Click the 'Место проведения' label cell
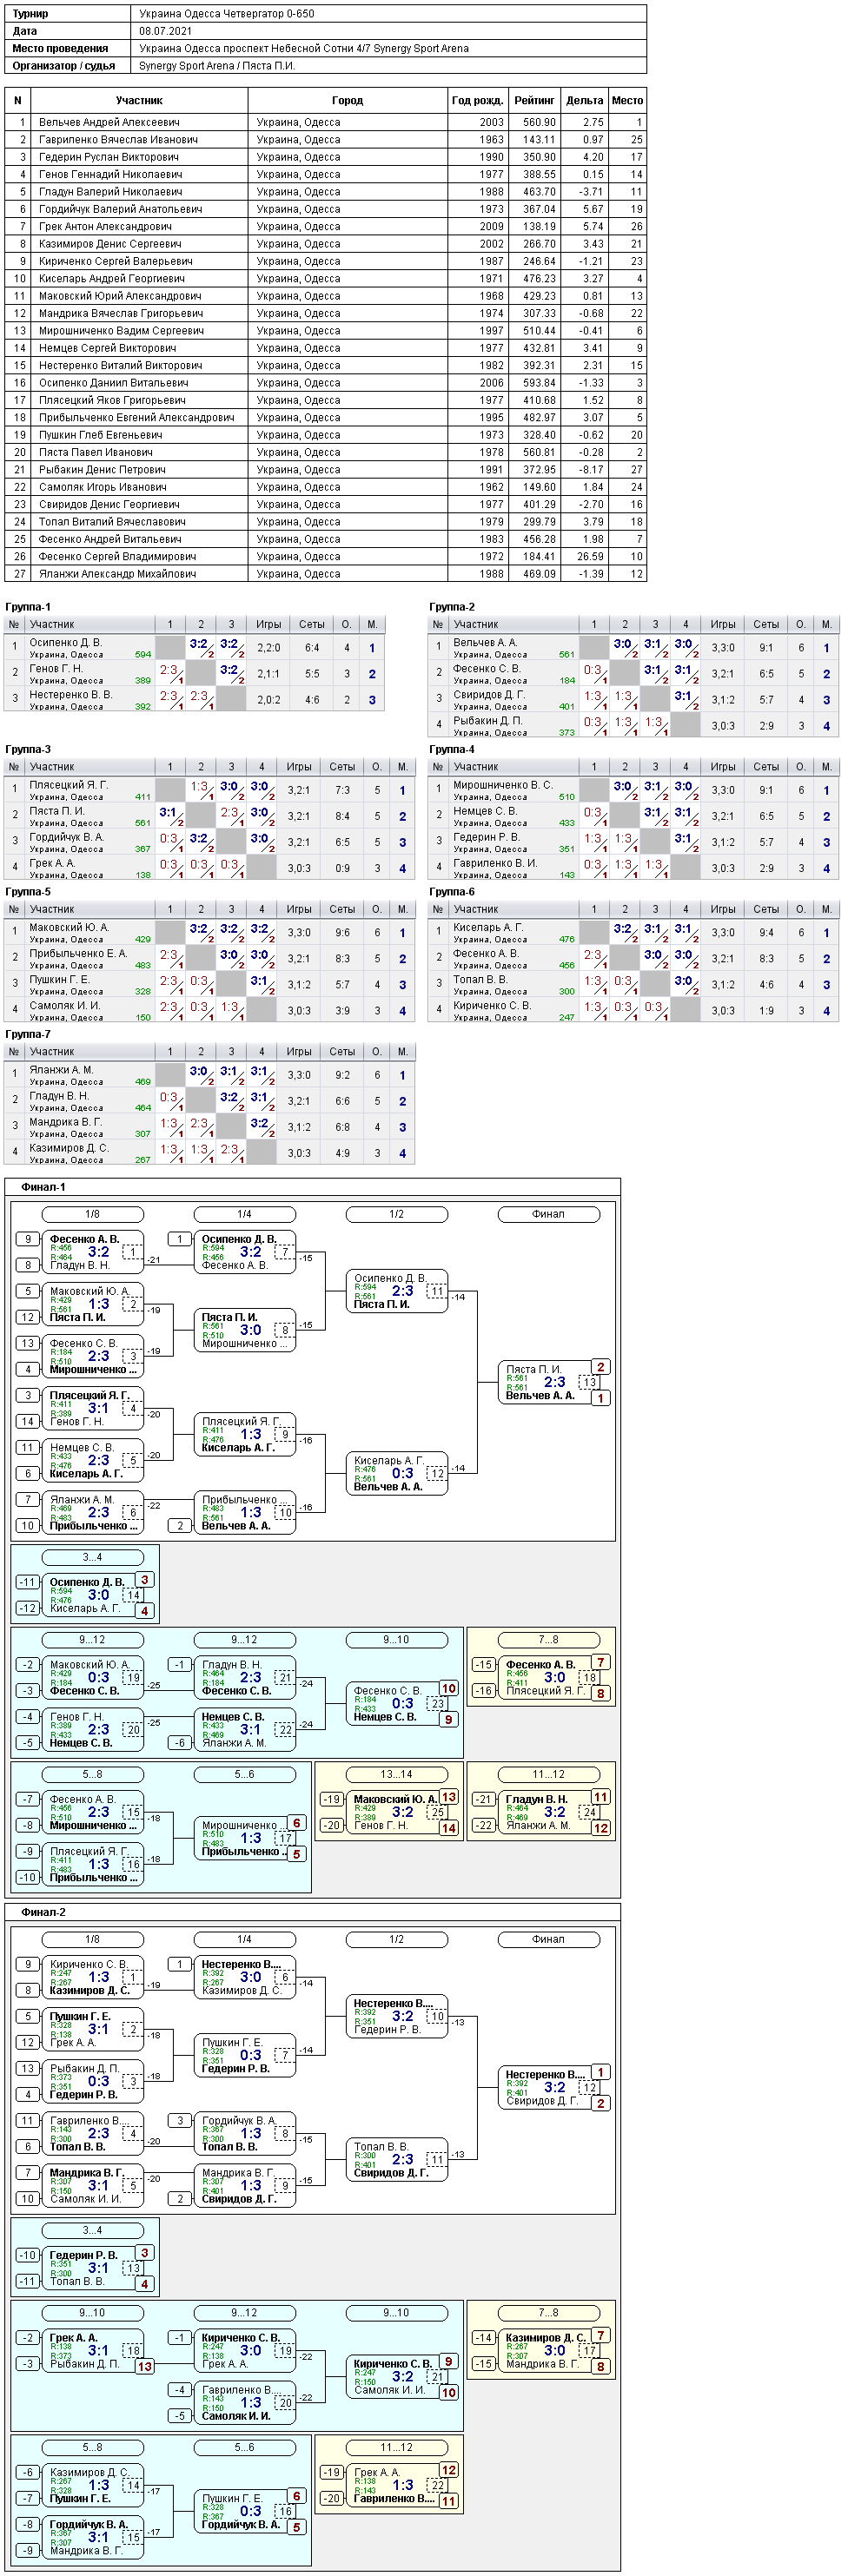The height and width of the screenshot is (2576, 848). pos(67,48)
